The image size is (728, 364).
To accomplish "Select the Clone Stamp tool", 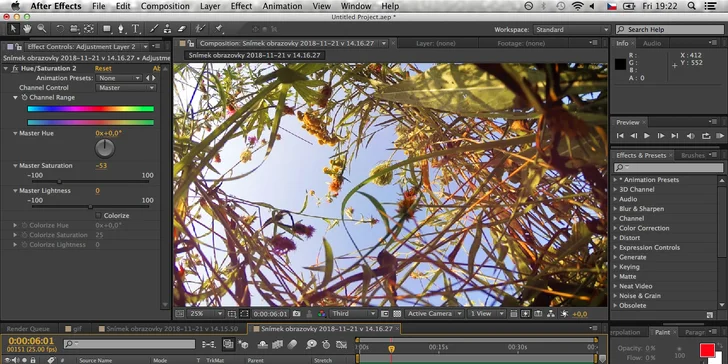I will [x=168, y=29].
